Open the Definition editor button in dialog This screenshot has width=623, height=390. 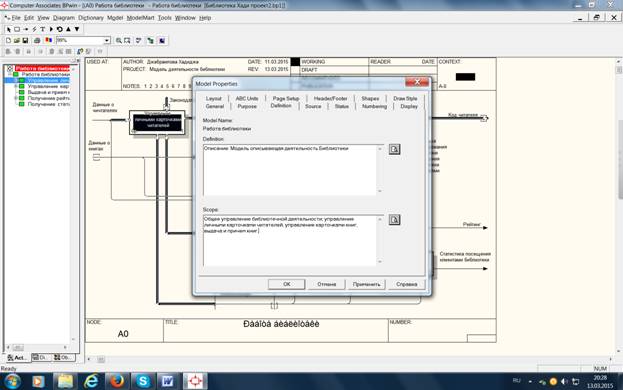(x=394, y=149)
